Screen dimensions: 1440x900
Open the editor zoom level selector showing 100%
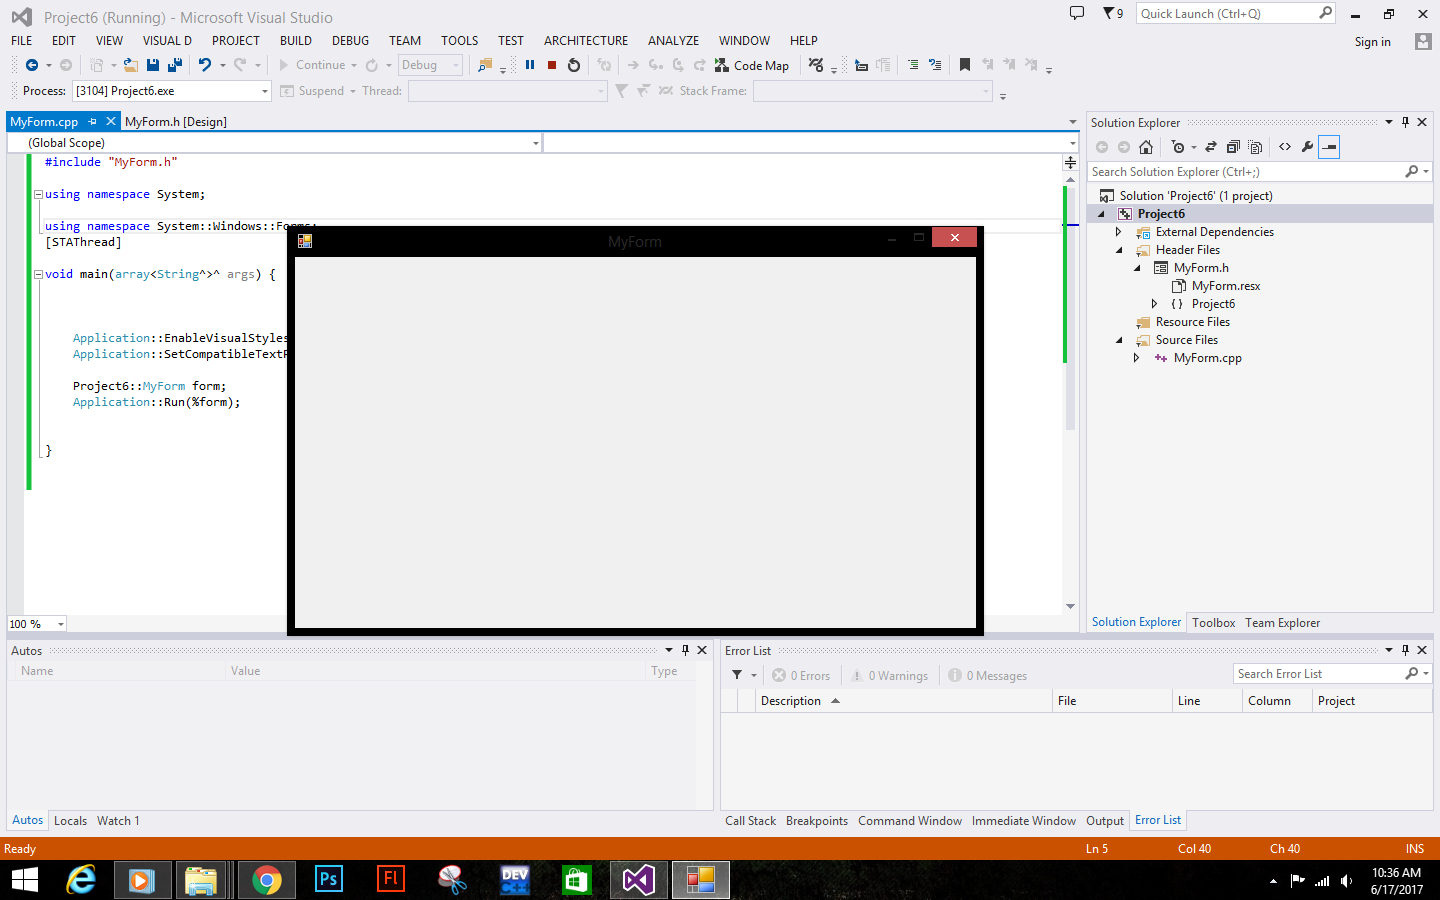click(x=36, y=623)
